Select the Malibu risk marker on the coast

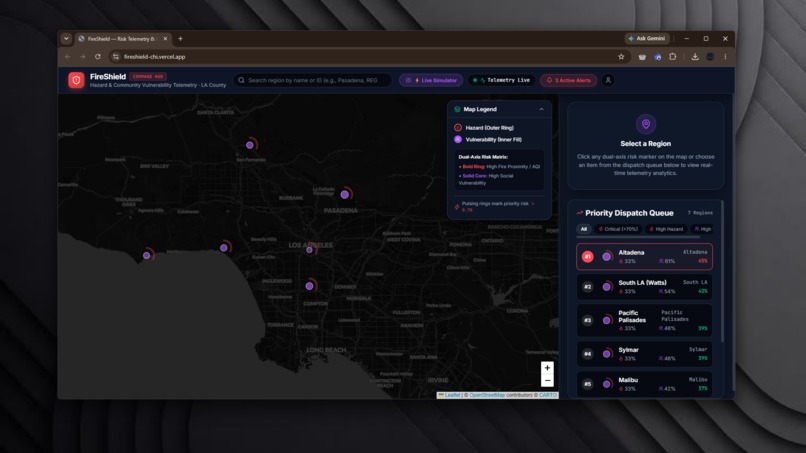[148, 255]
